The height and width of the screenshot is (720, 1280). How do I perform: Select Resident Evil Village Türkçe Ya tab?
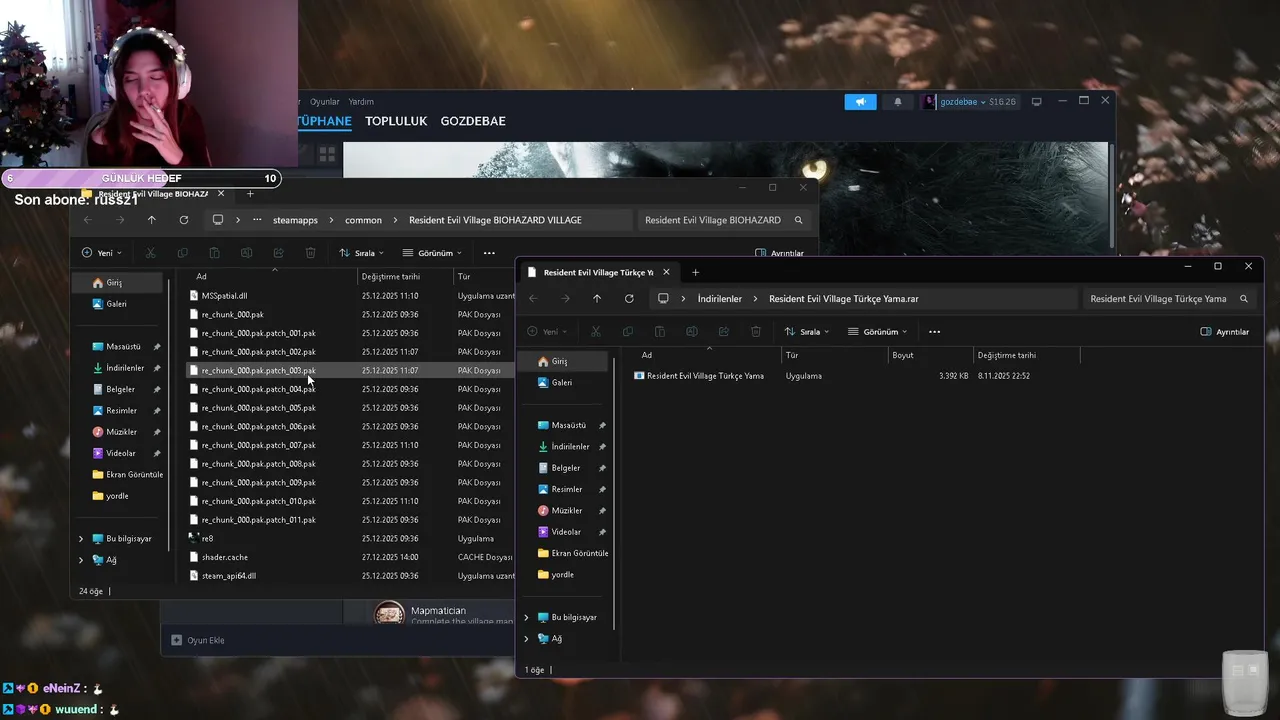click(598, 272)
